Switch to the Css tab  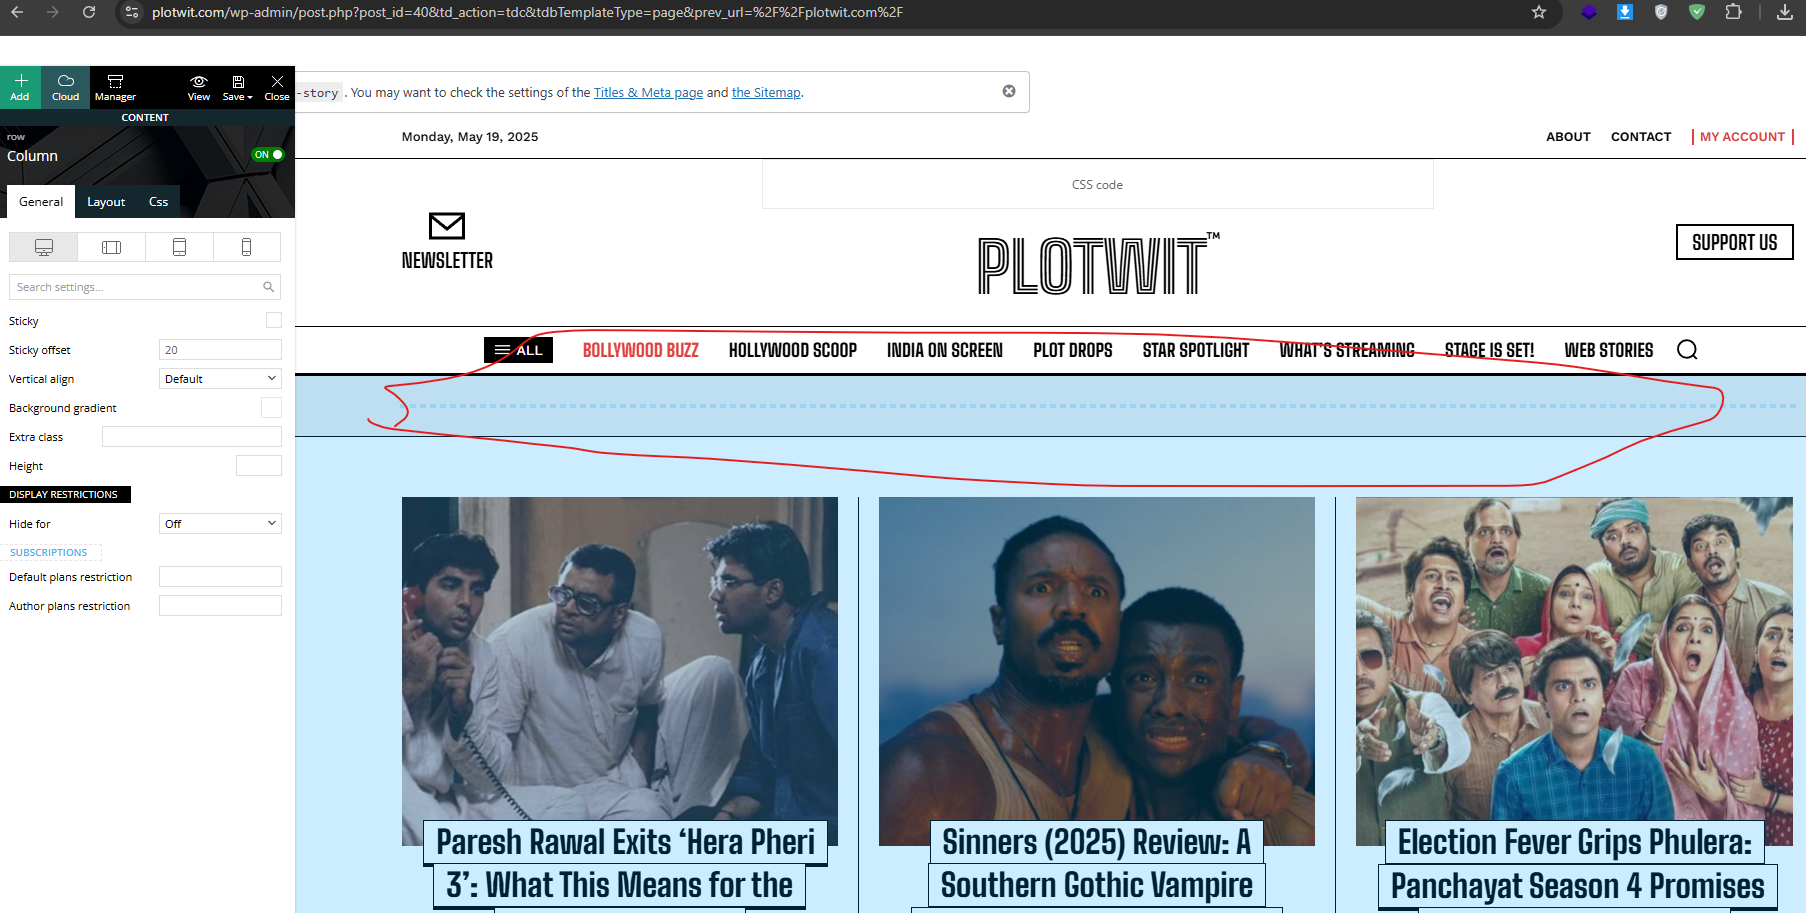158,202
